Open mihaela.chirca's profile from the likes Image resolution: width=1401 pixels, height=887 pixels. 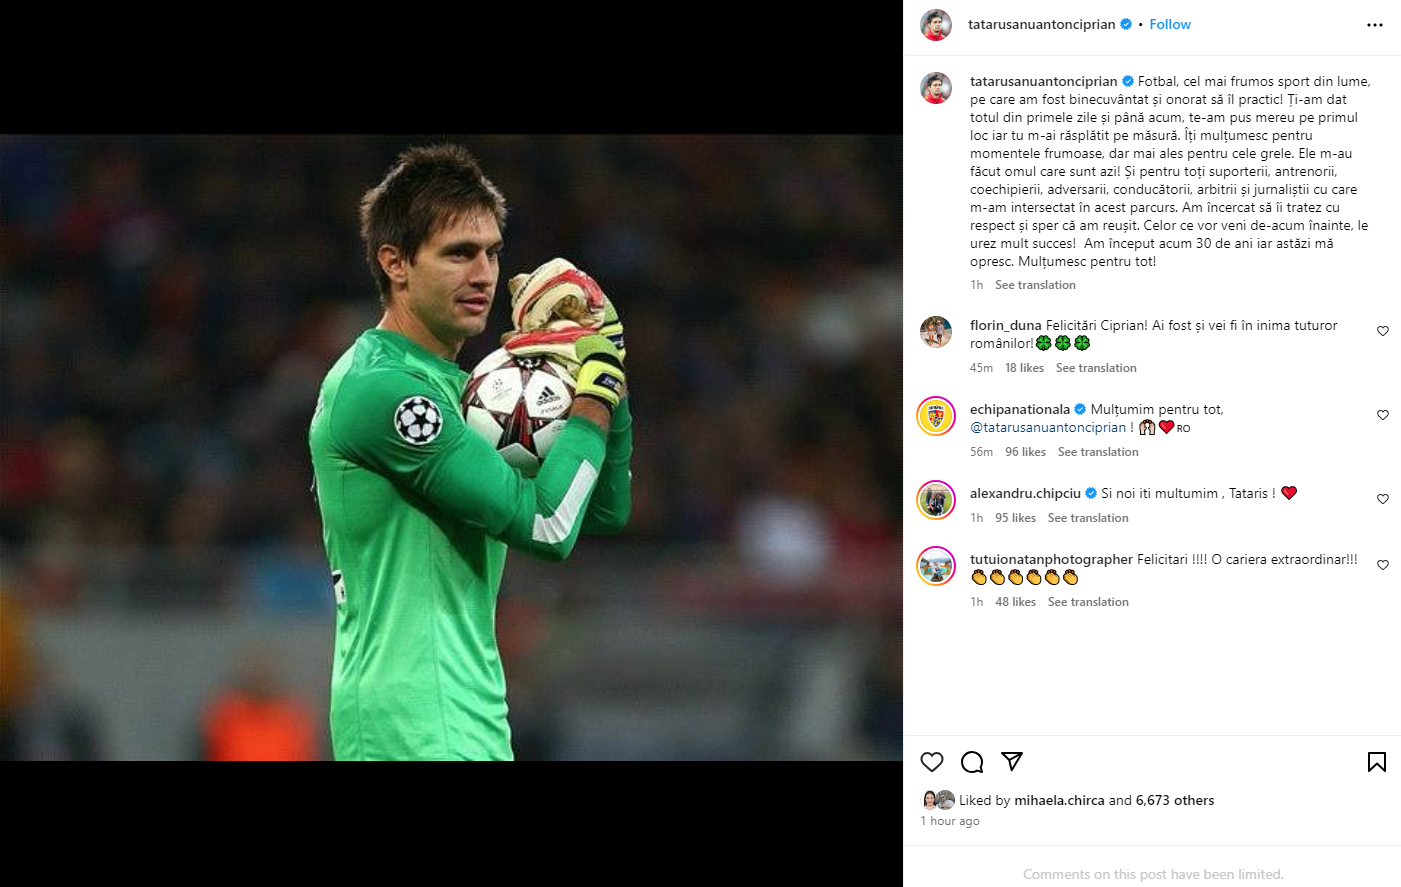click(x=1059, y=800)
